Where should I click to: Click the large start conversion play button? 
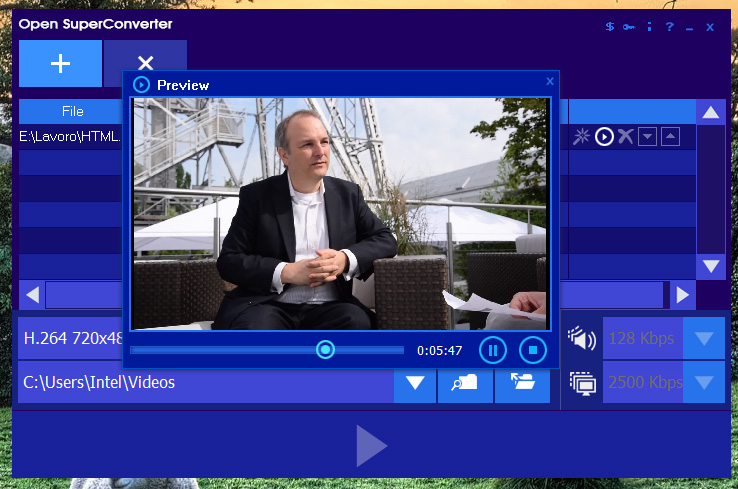point(371,446)
